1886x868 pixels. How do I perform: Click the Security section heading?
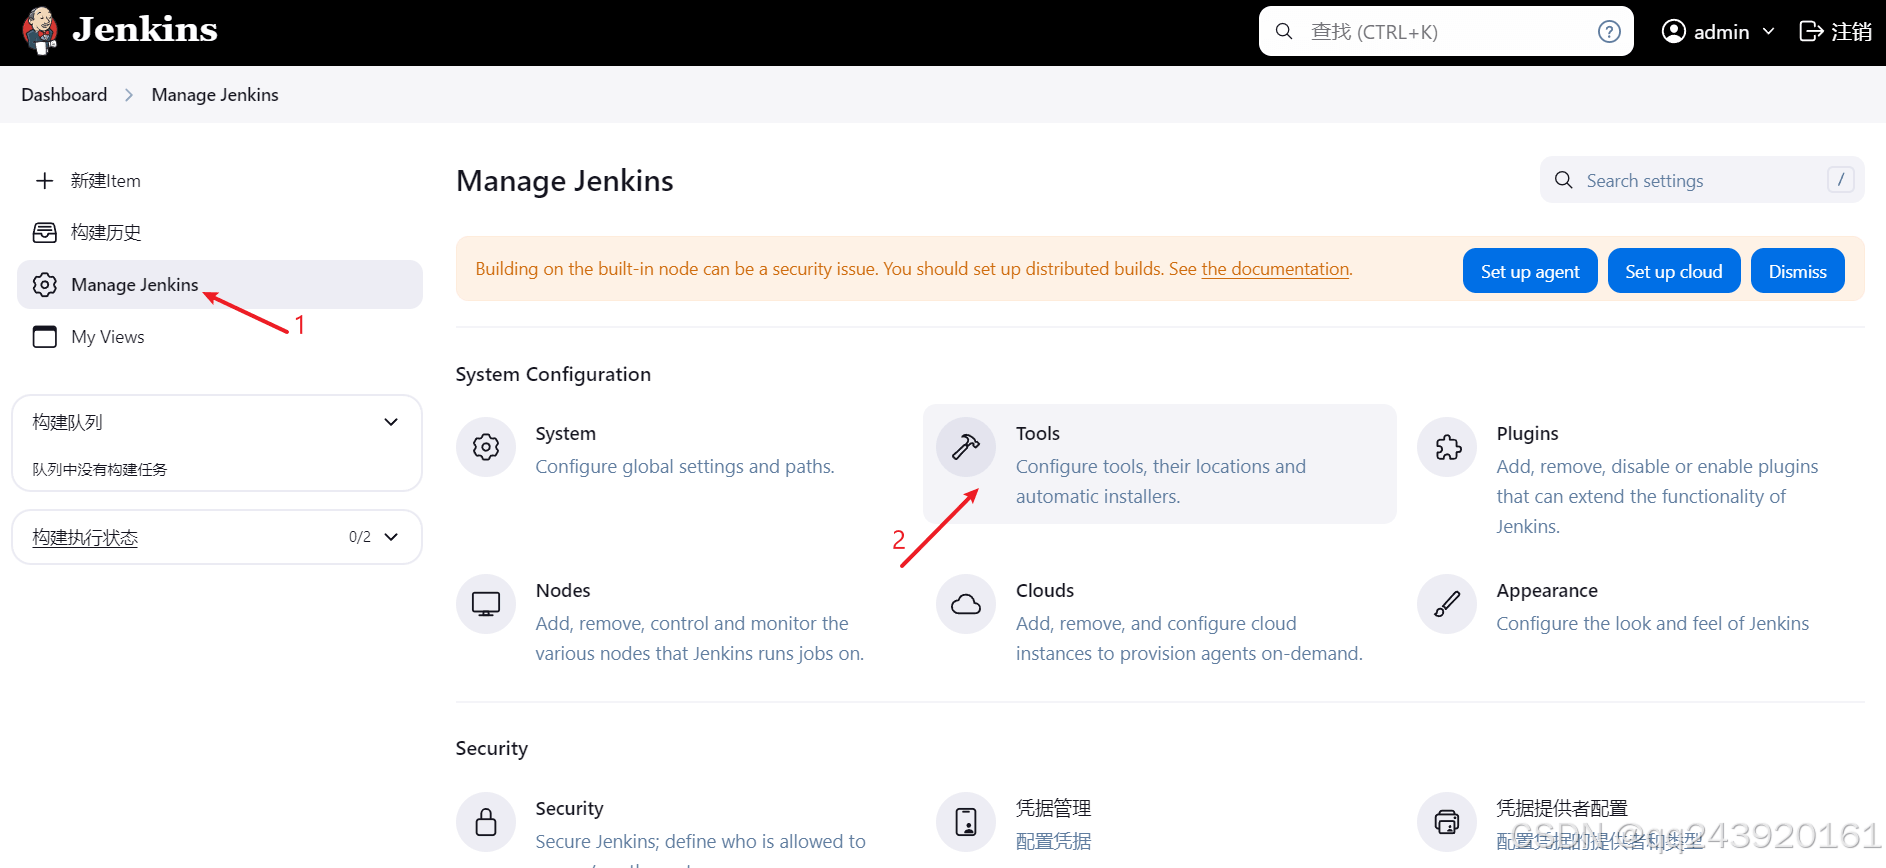point(491,748)
